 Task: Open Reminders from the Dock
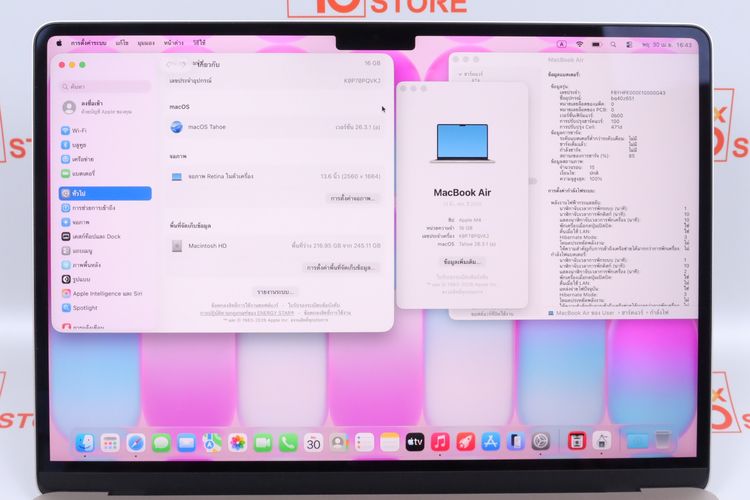click(364, 443)
